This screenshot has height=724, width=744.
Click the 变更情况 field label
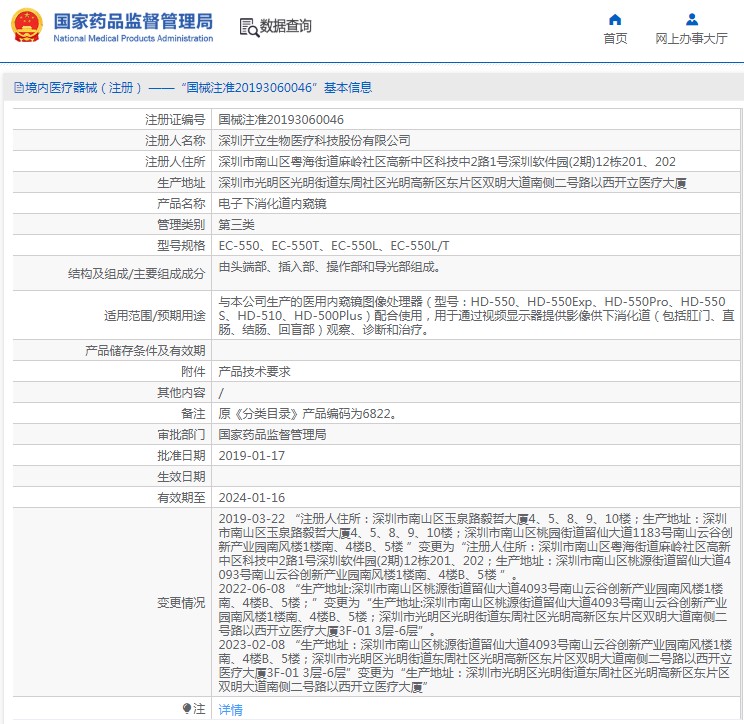coord(181,603)
